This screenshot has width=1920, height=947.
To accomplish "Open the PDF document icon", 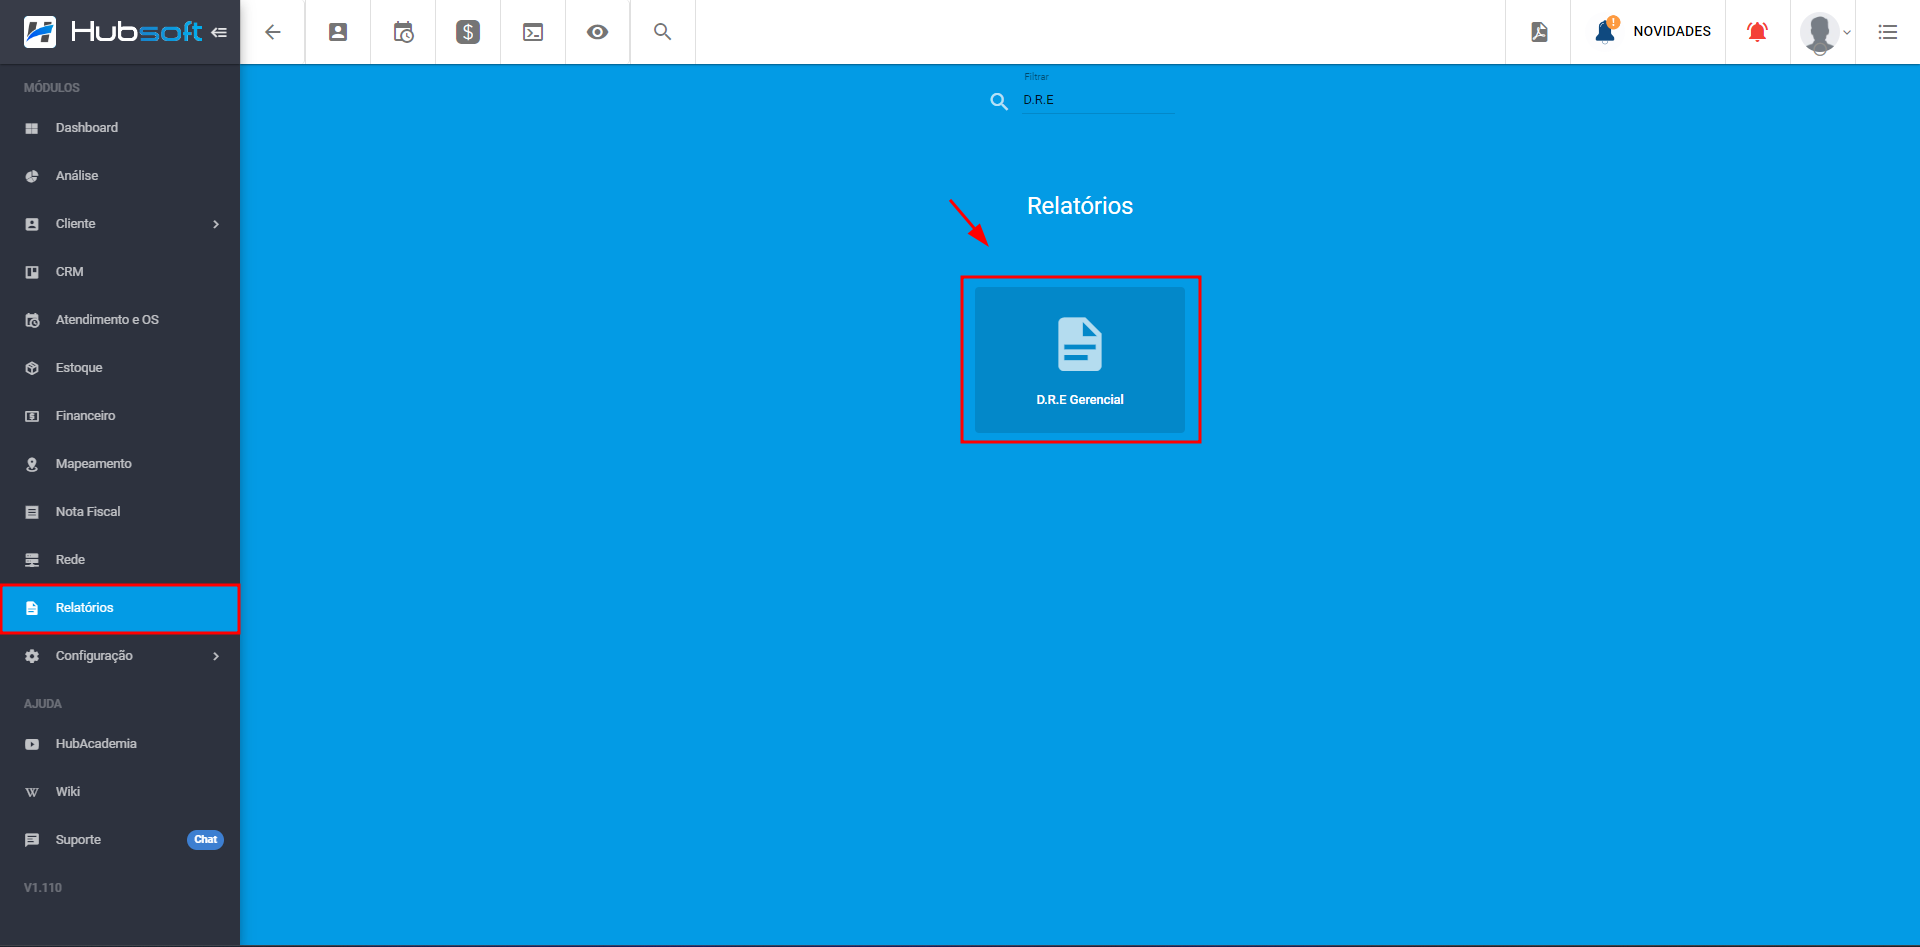I will (x=1539, y=32).
